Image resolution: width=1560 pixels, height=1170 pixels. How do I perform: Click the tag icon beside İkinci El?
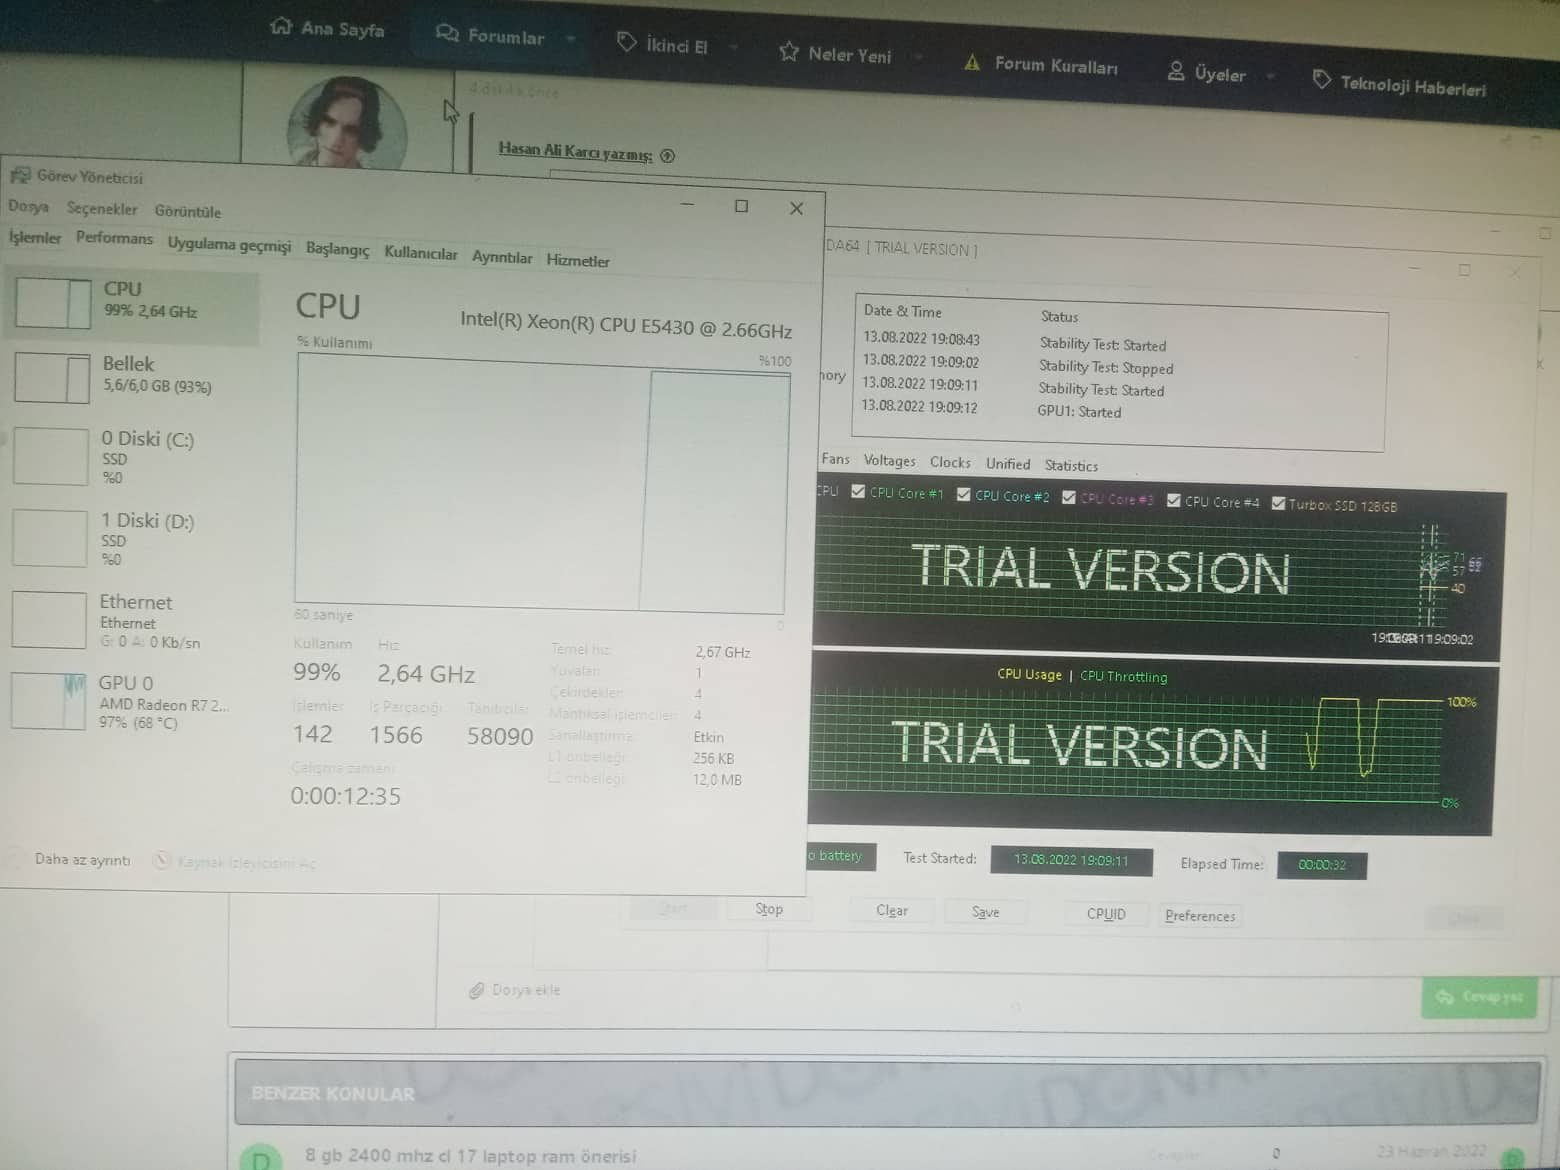tap(627, 42)
